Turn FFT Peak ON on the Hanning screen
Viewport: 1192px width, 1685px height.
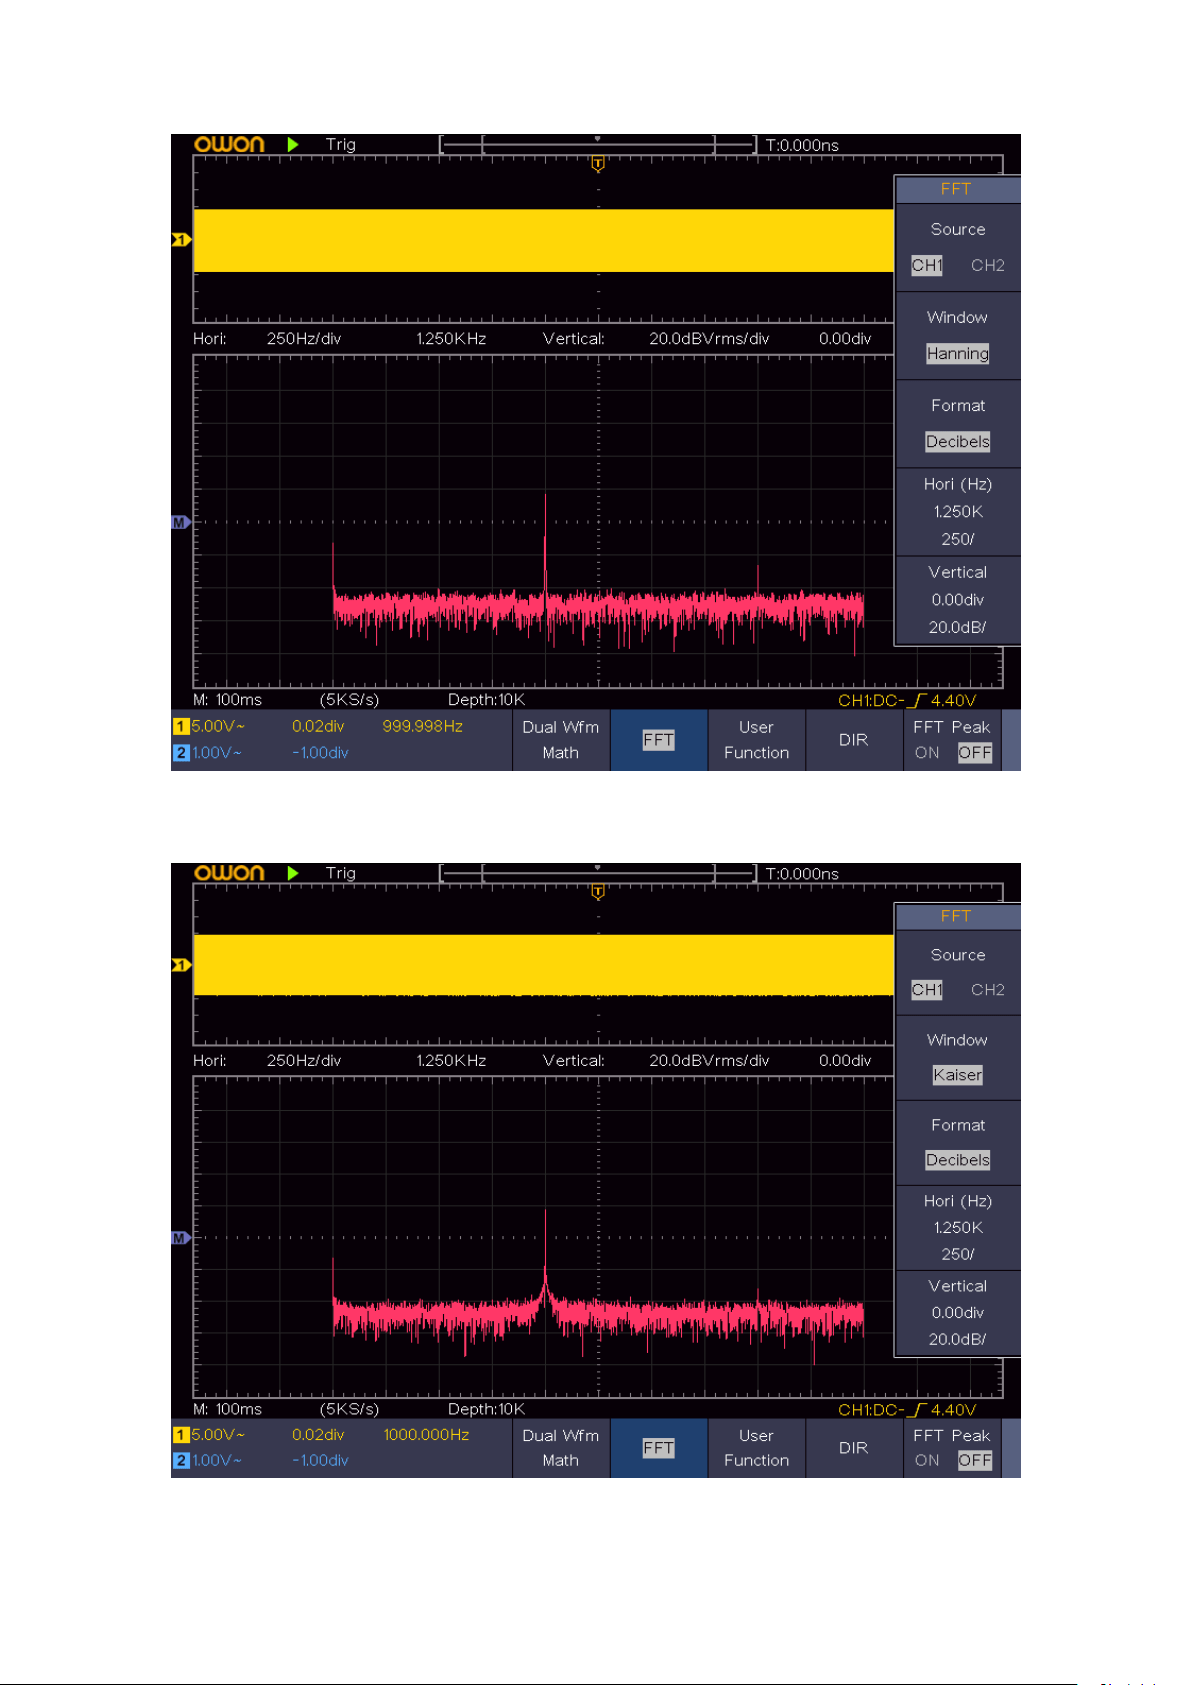(927, 753)
